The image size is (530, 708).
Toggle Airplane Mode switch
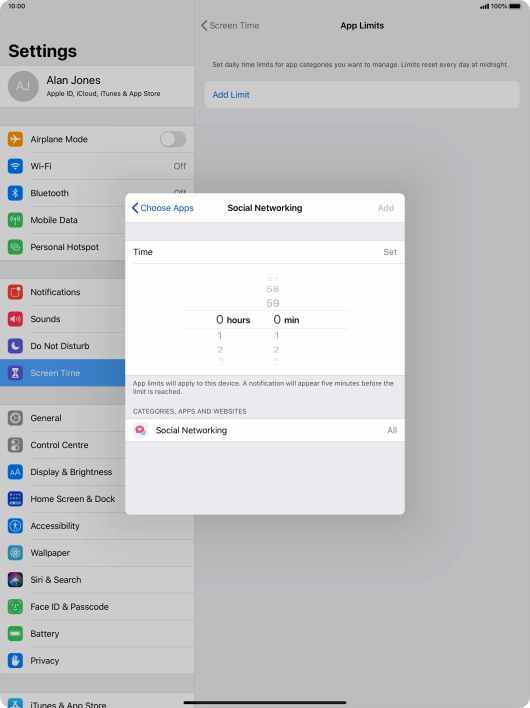(173, 139)
